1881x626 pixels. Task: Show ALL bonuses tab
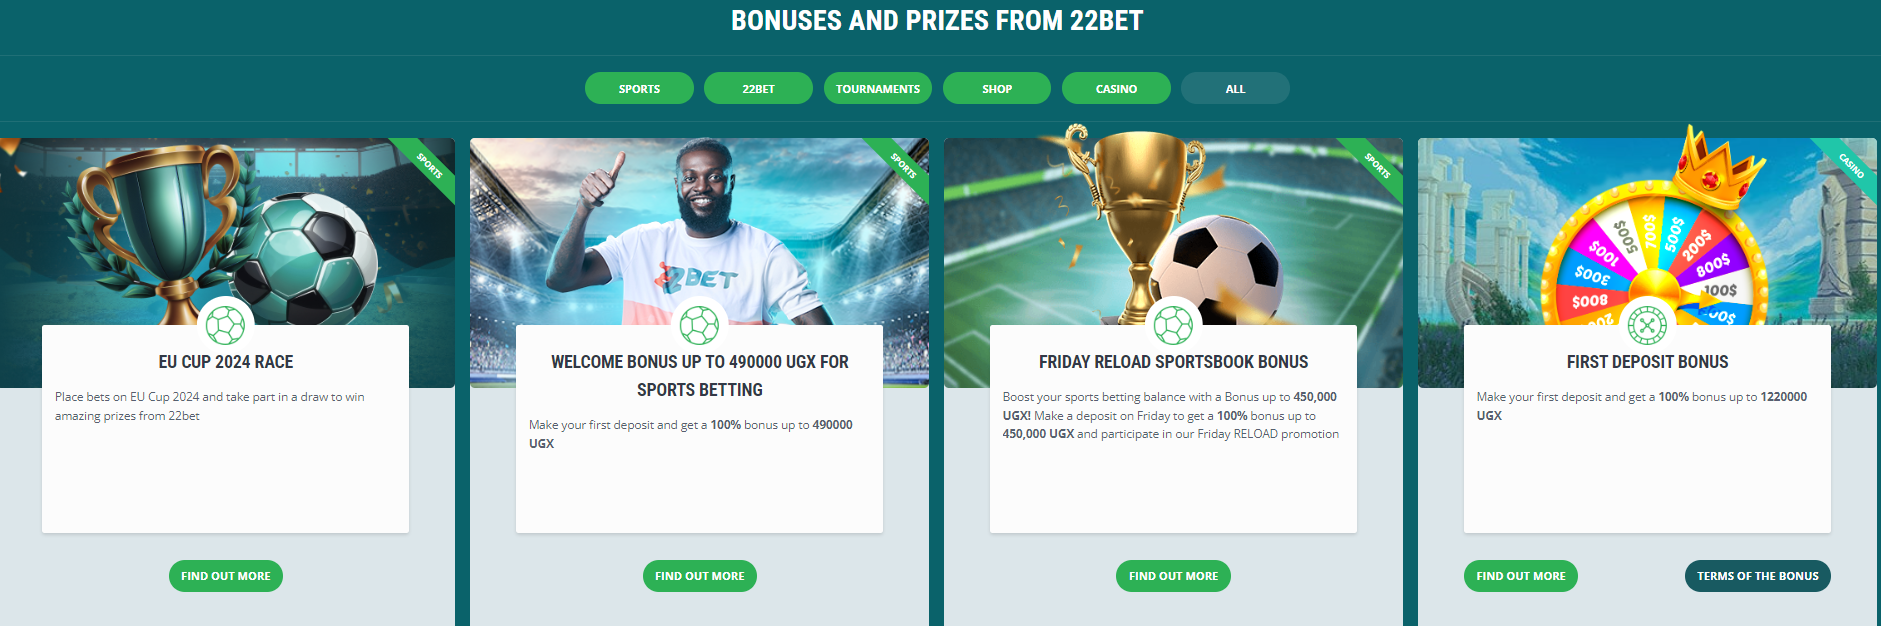tap(1235, 88)
